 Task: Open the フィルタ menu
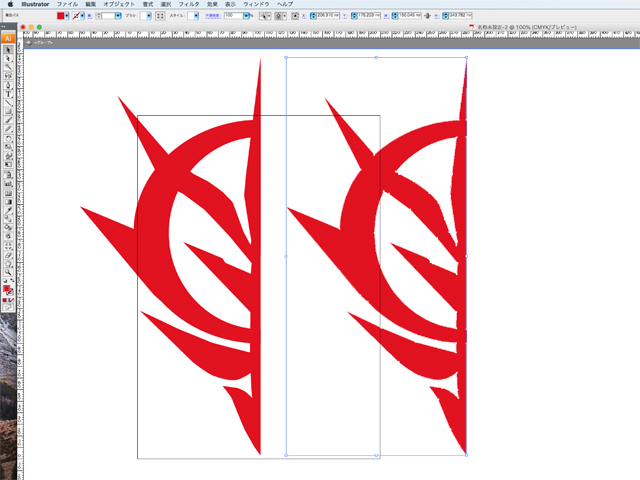tap(189, 4)
